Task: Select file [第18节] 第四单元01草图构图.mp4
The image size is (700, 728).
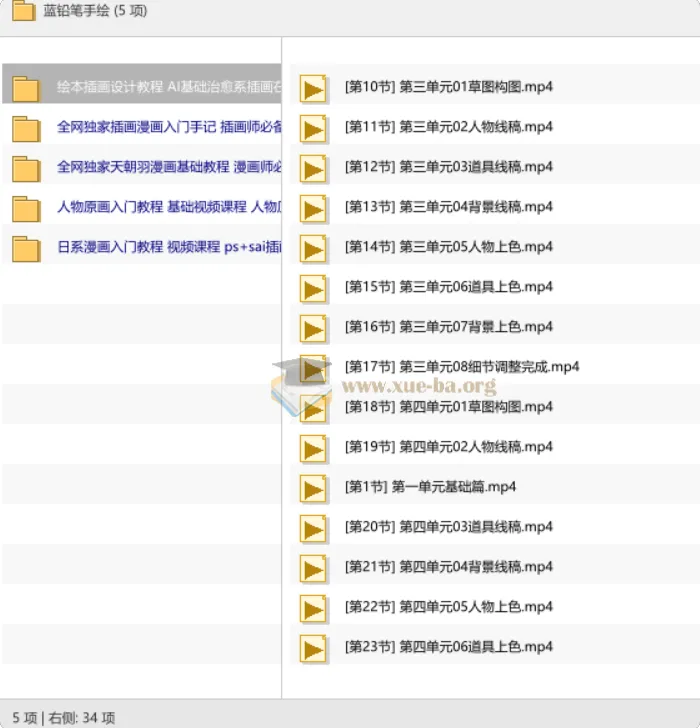Action: click(x=449, y=407)
